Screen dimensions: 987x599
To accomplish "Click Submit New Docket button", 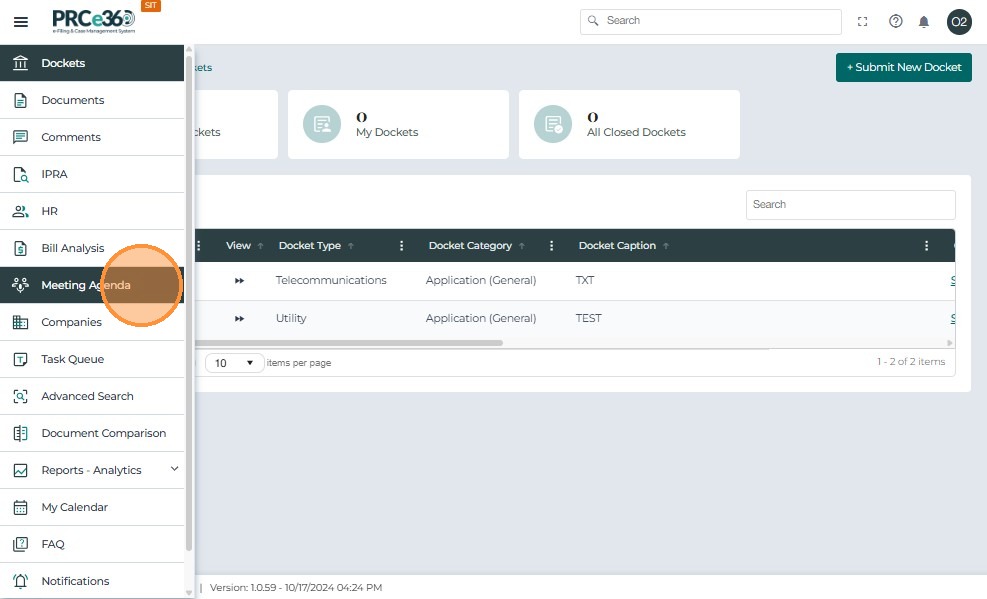I will click(x=903, y=67).
